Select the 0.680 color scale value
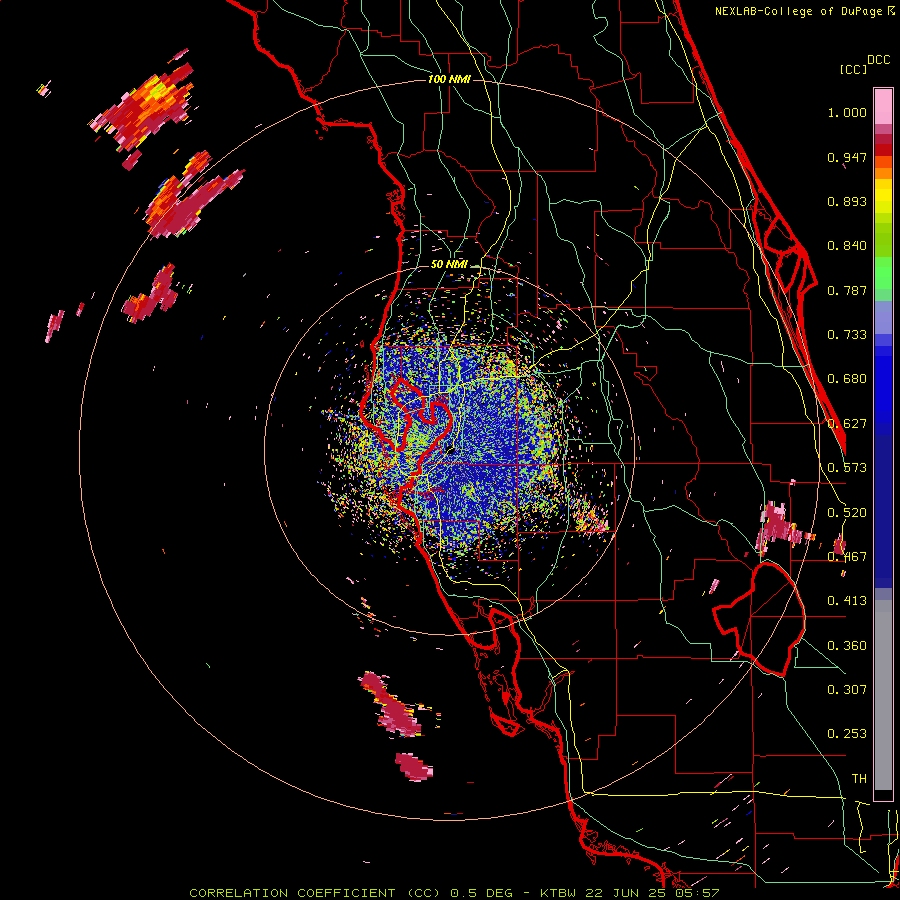The image size is (900, 900). [x=847, y=379]
